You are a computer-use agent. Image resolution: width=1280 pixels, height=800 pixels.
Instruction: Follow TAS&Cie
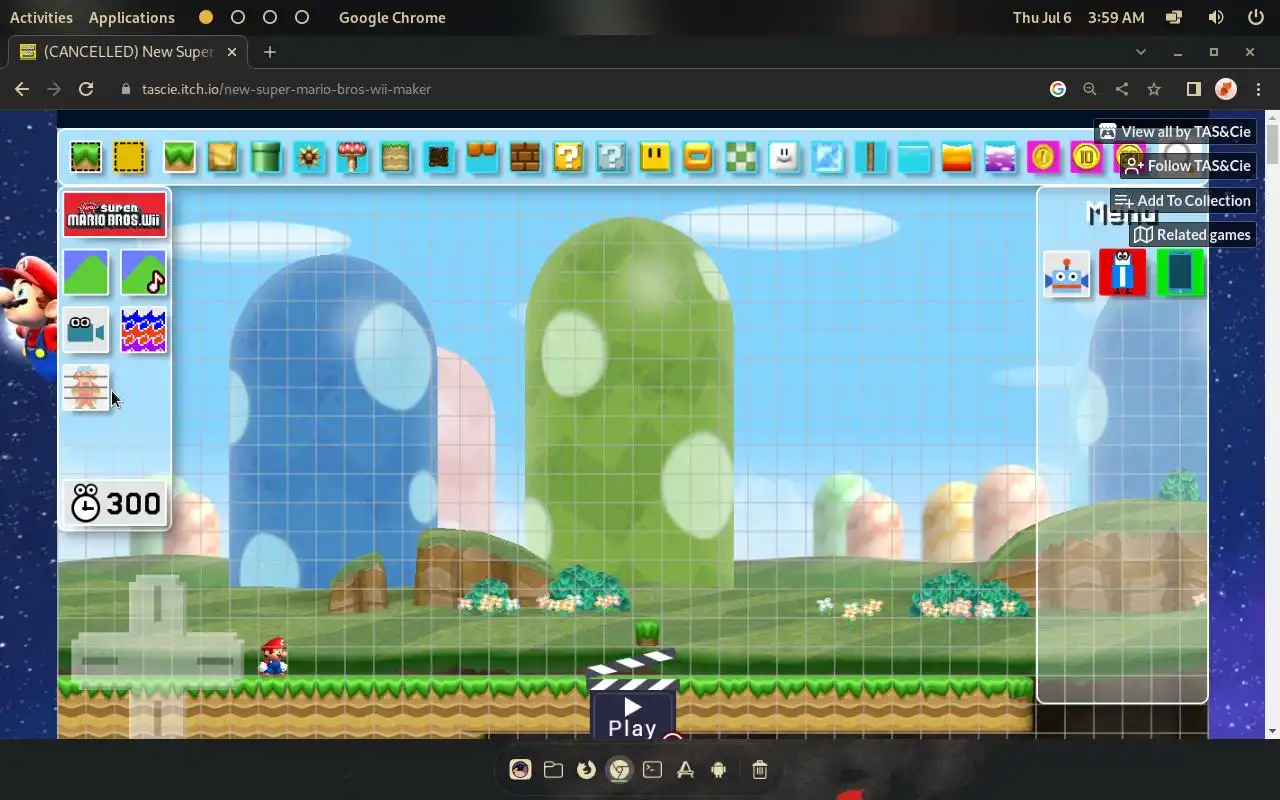(x=1187, y=166)
